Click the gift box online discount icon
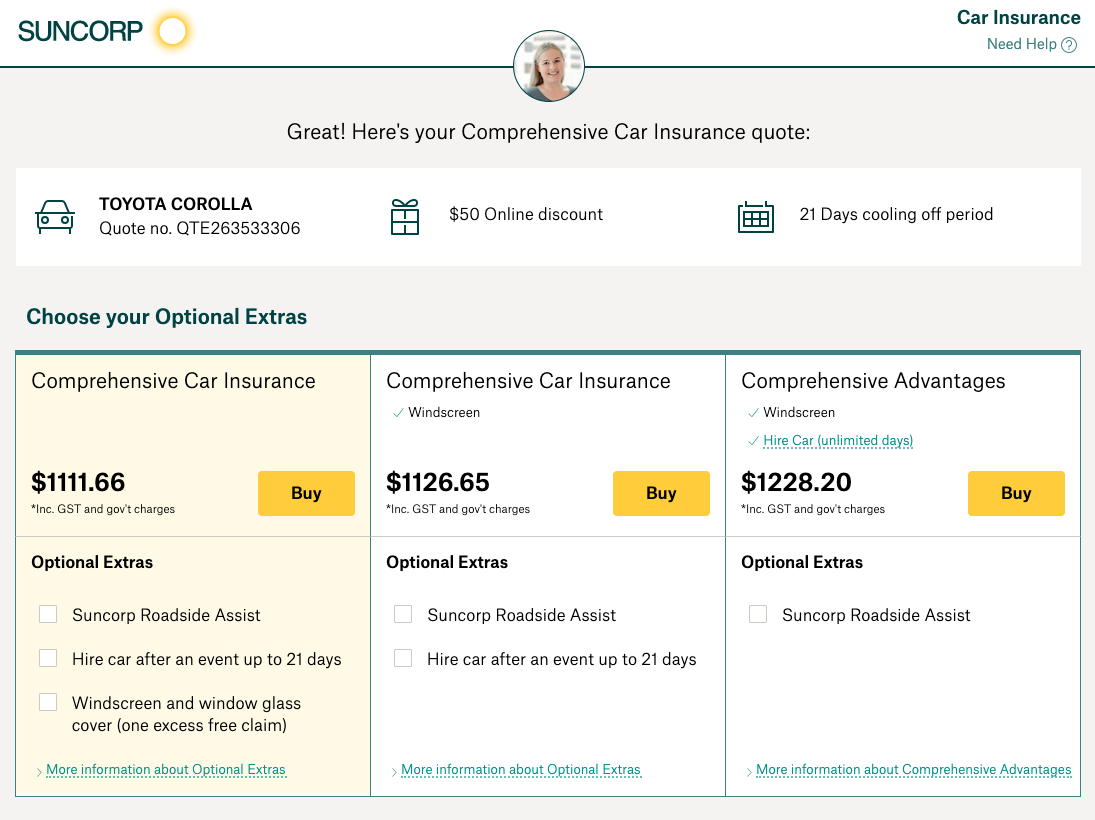 pos(405,217)
